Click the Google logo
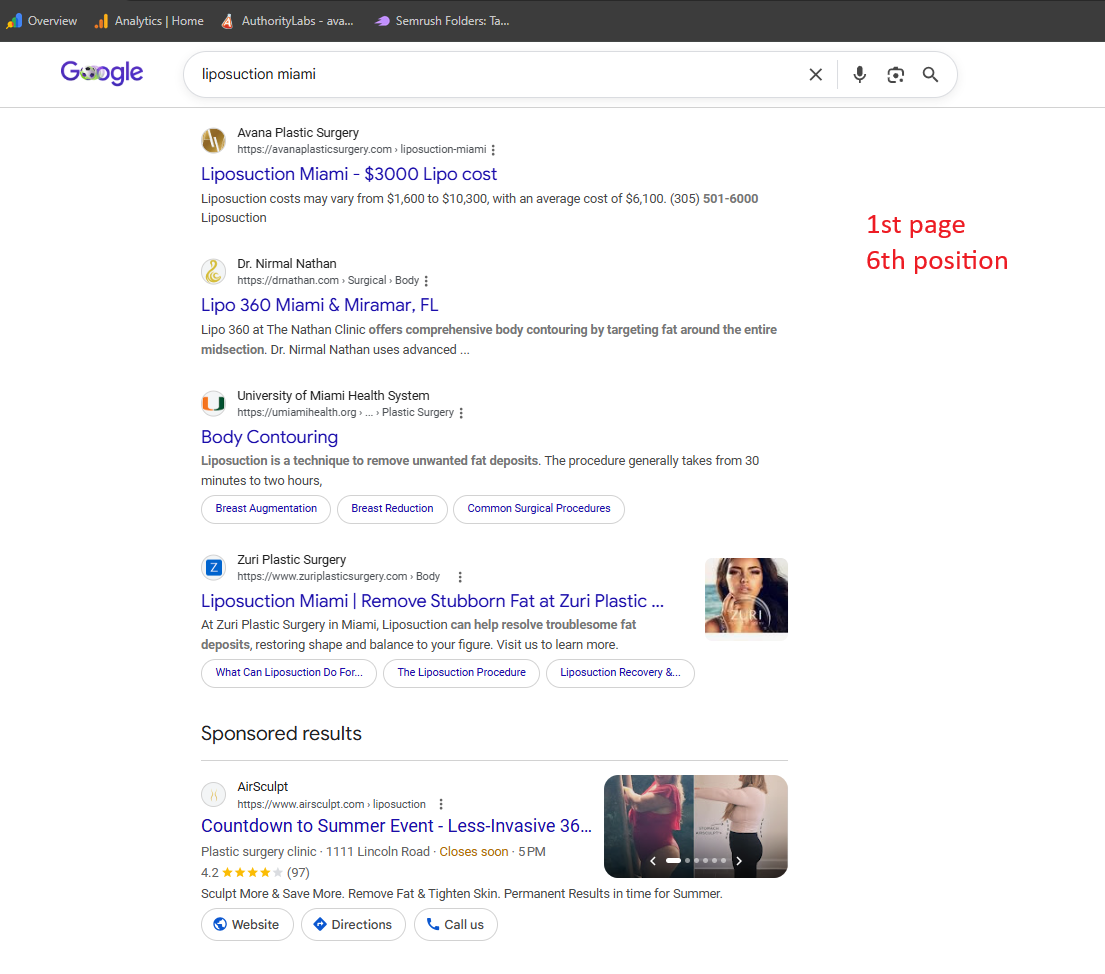The image size is (1105, 974). click(x=101, y=73)
